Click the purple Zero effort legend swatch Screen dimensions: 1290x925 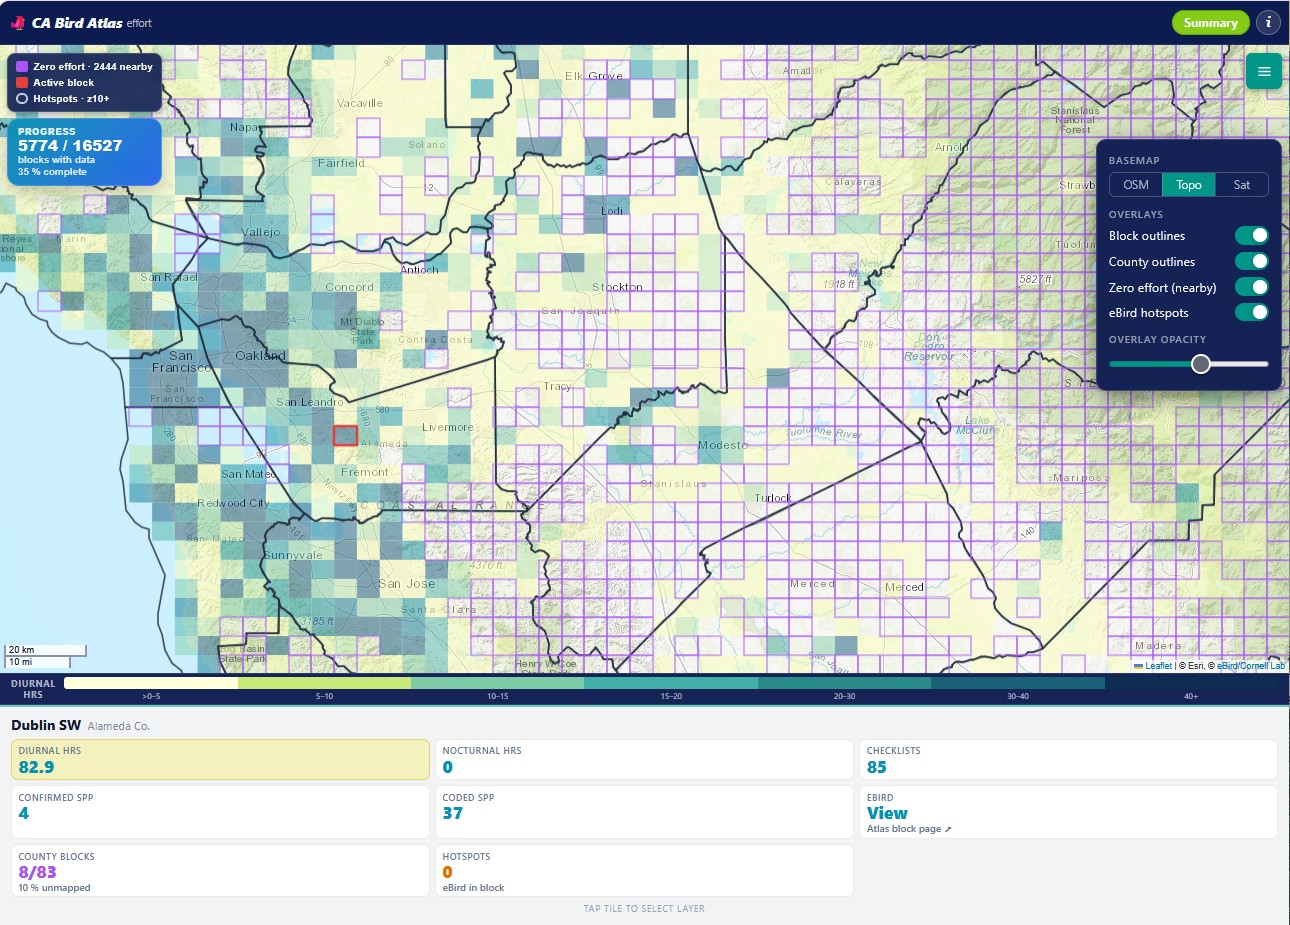[x=22, y=67]
